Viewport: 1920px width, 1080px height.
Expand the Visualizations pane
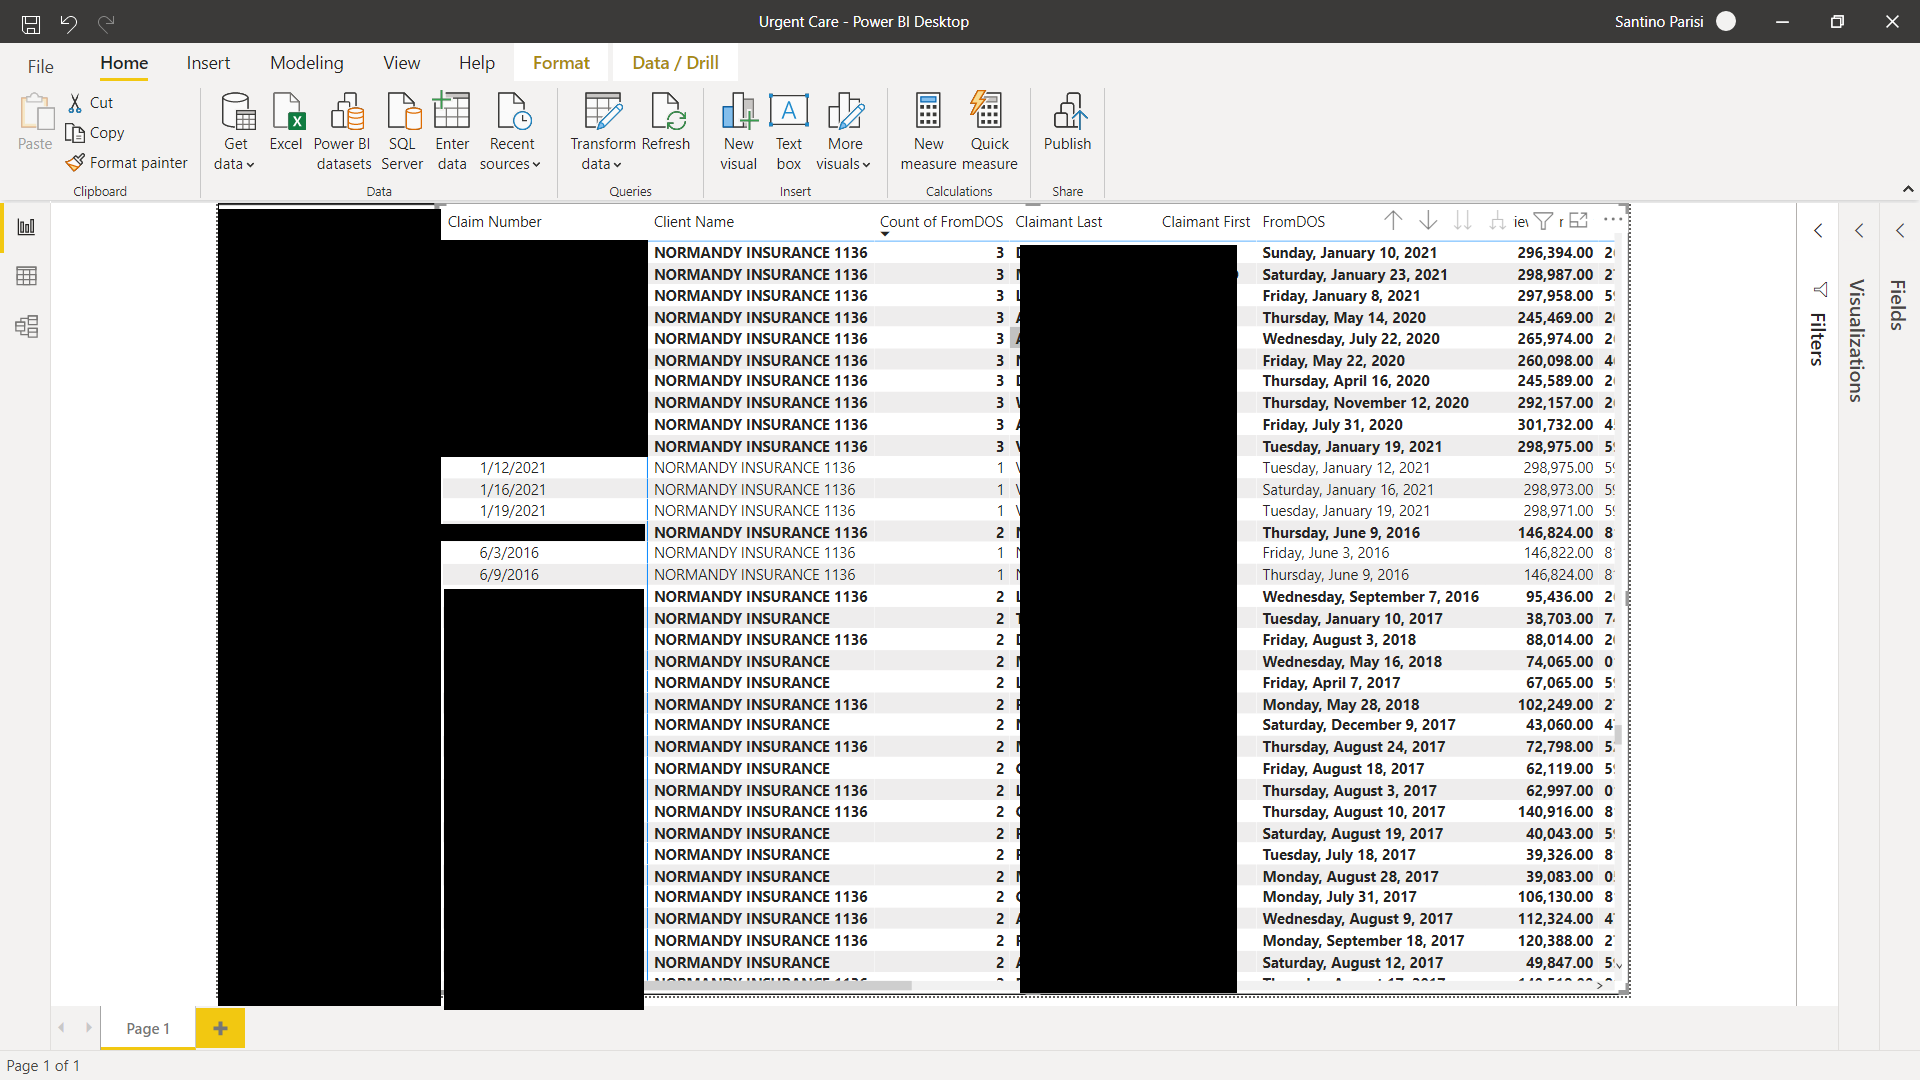pyautogui.click(x=1859, y=231)
